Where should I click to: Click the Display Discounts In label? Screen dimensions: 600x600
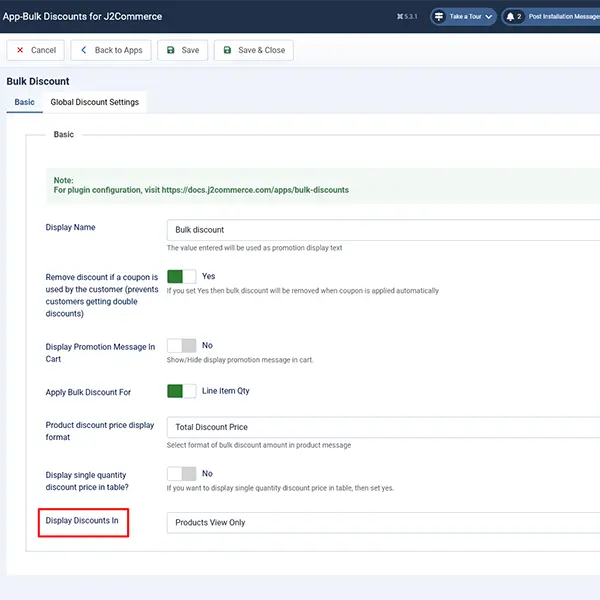(82, 520)
